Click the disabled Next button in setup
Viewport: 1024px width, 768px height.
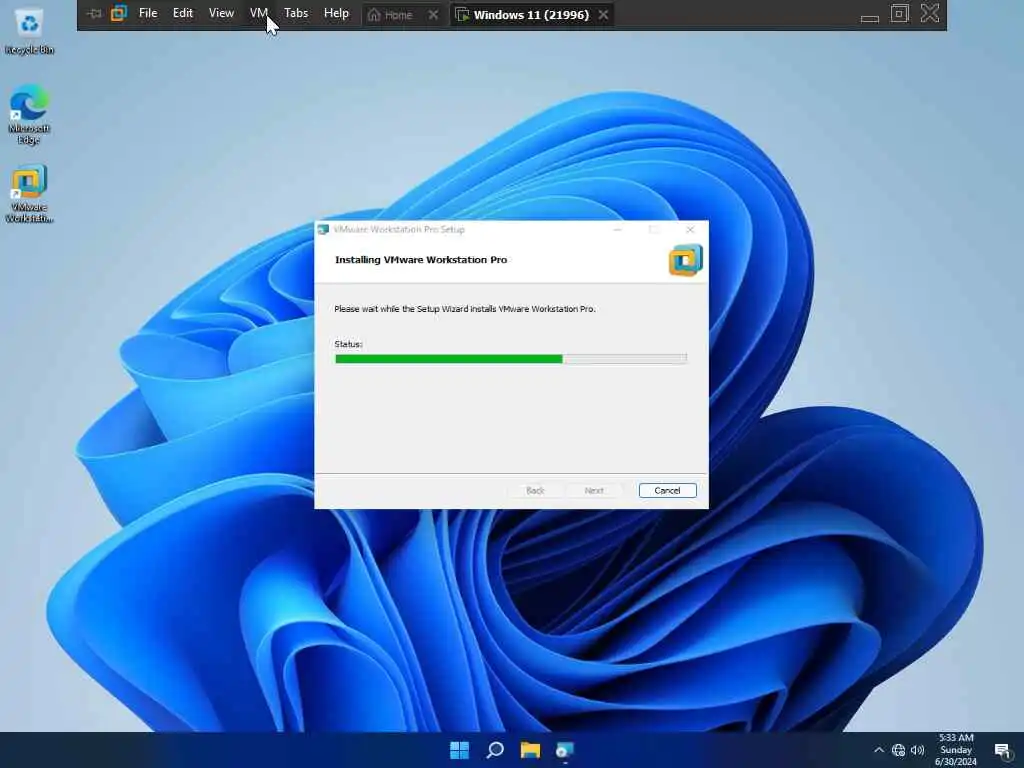(594, 490)
